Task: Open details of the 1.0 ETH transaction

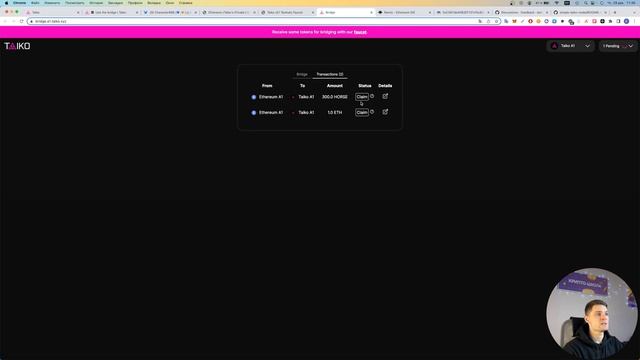Action: 385,112
